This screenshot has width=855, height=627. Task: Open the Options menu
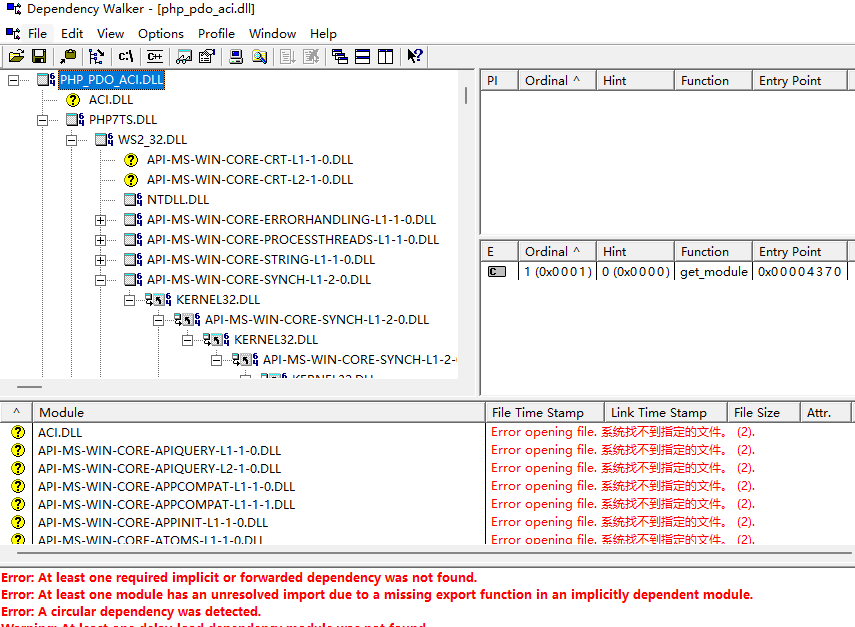pyautogui.click(x=161, y=33)
